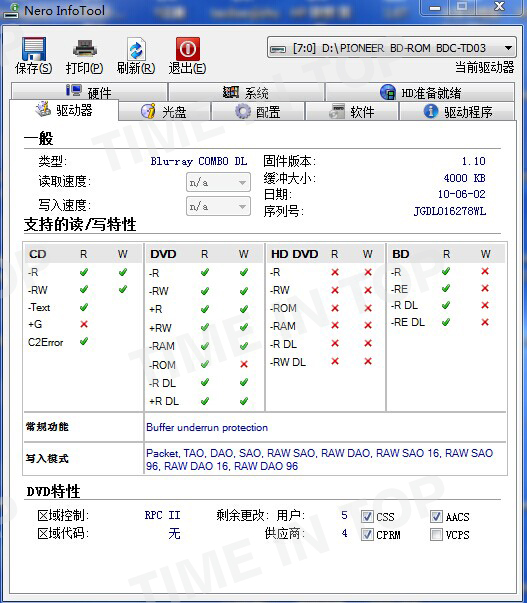Image resolution: width=527 pixels, height=603 pixels.
Task: Click the serial number JGDL016278WL
Action: coord(450,211)
